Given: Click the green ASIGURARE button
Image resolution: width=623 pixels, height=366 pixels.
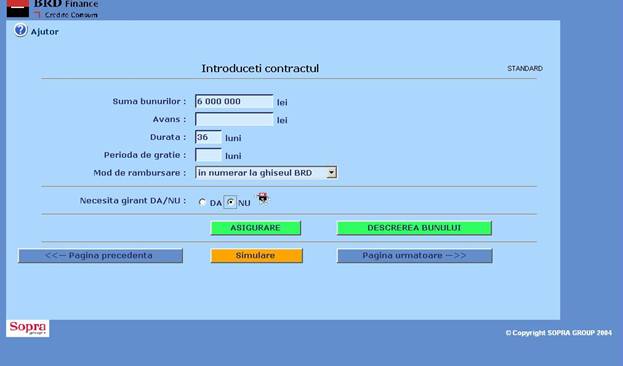Looking at the screenshot, I should click(x=255, y=228).
